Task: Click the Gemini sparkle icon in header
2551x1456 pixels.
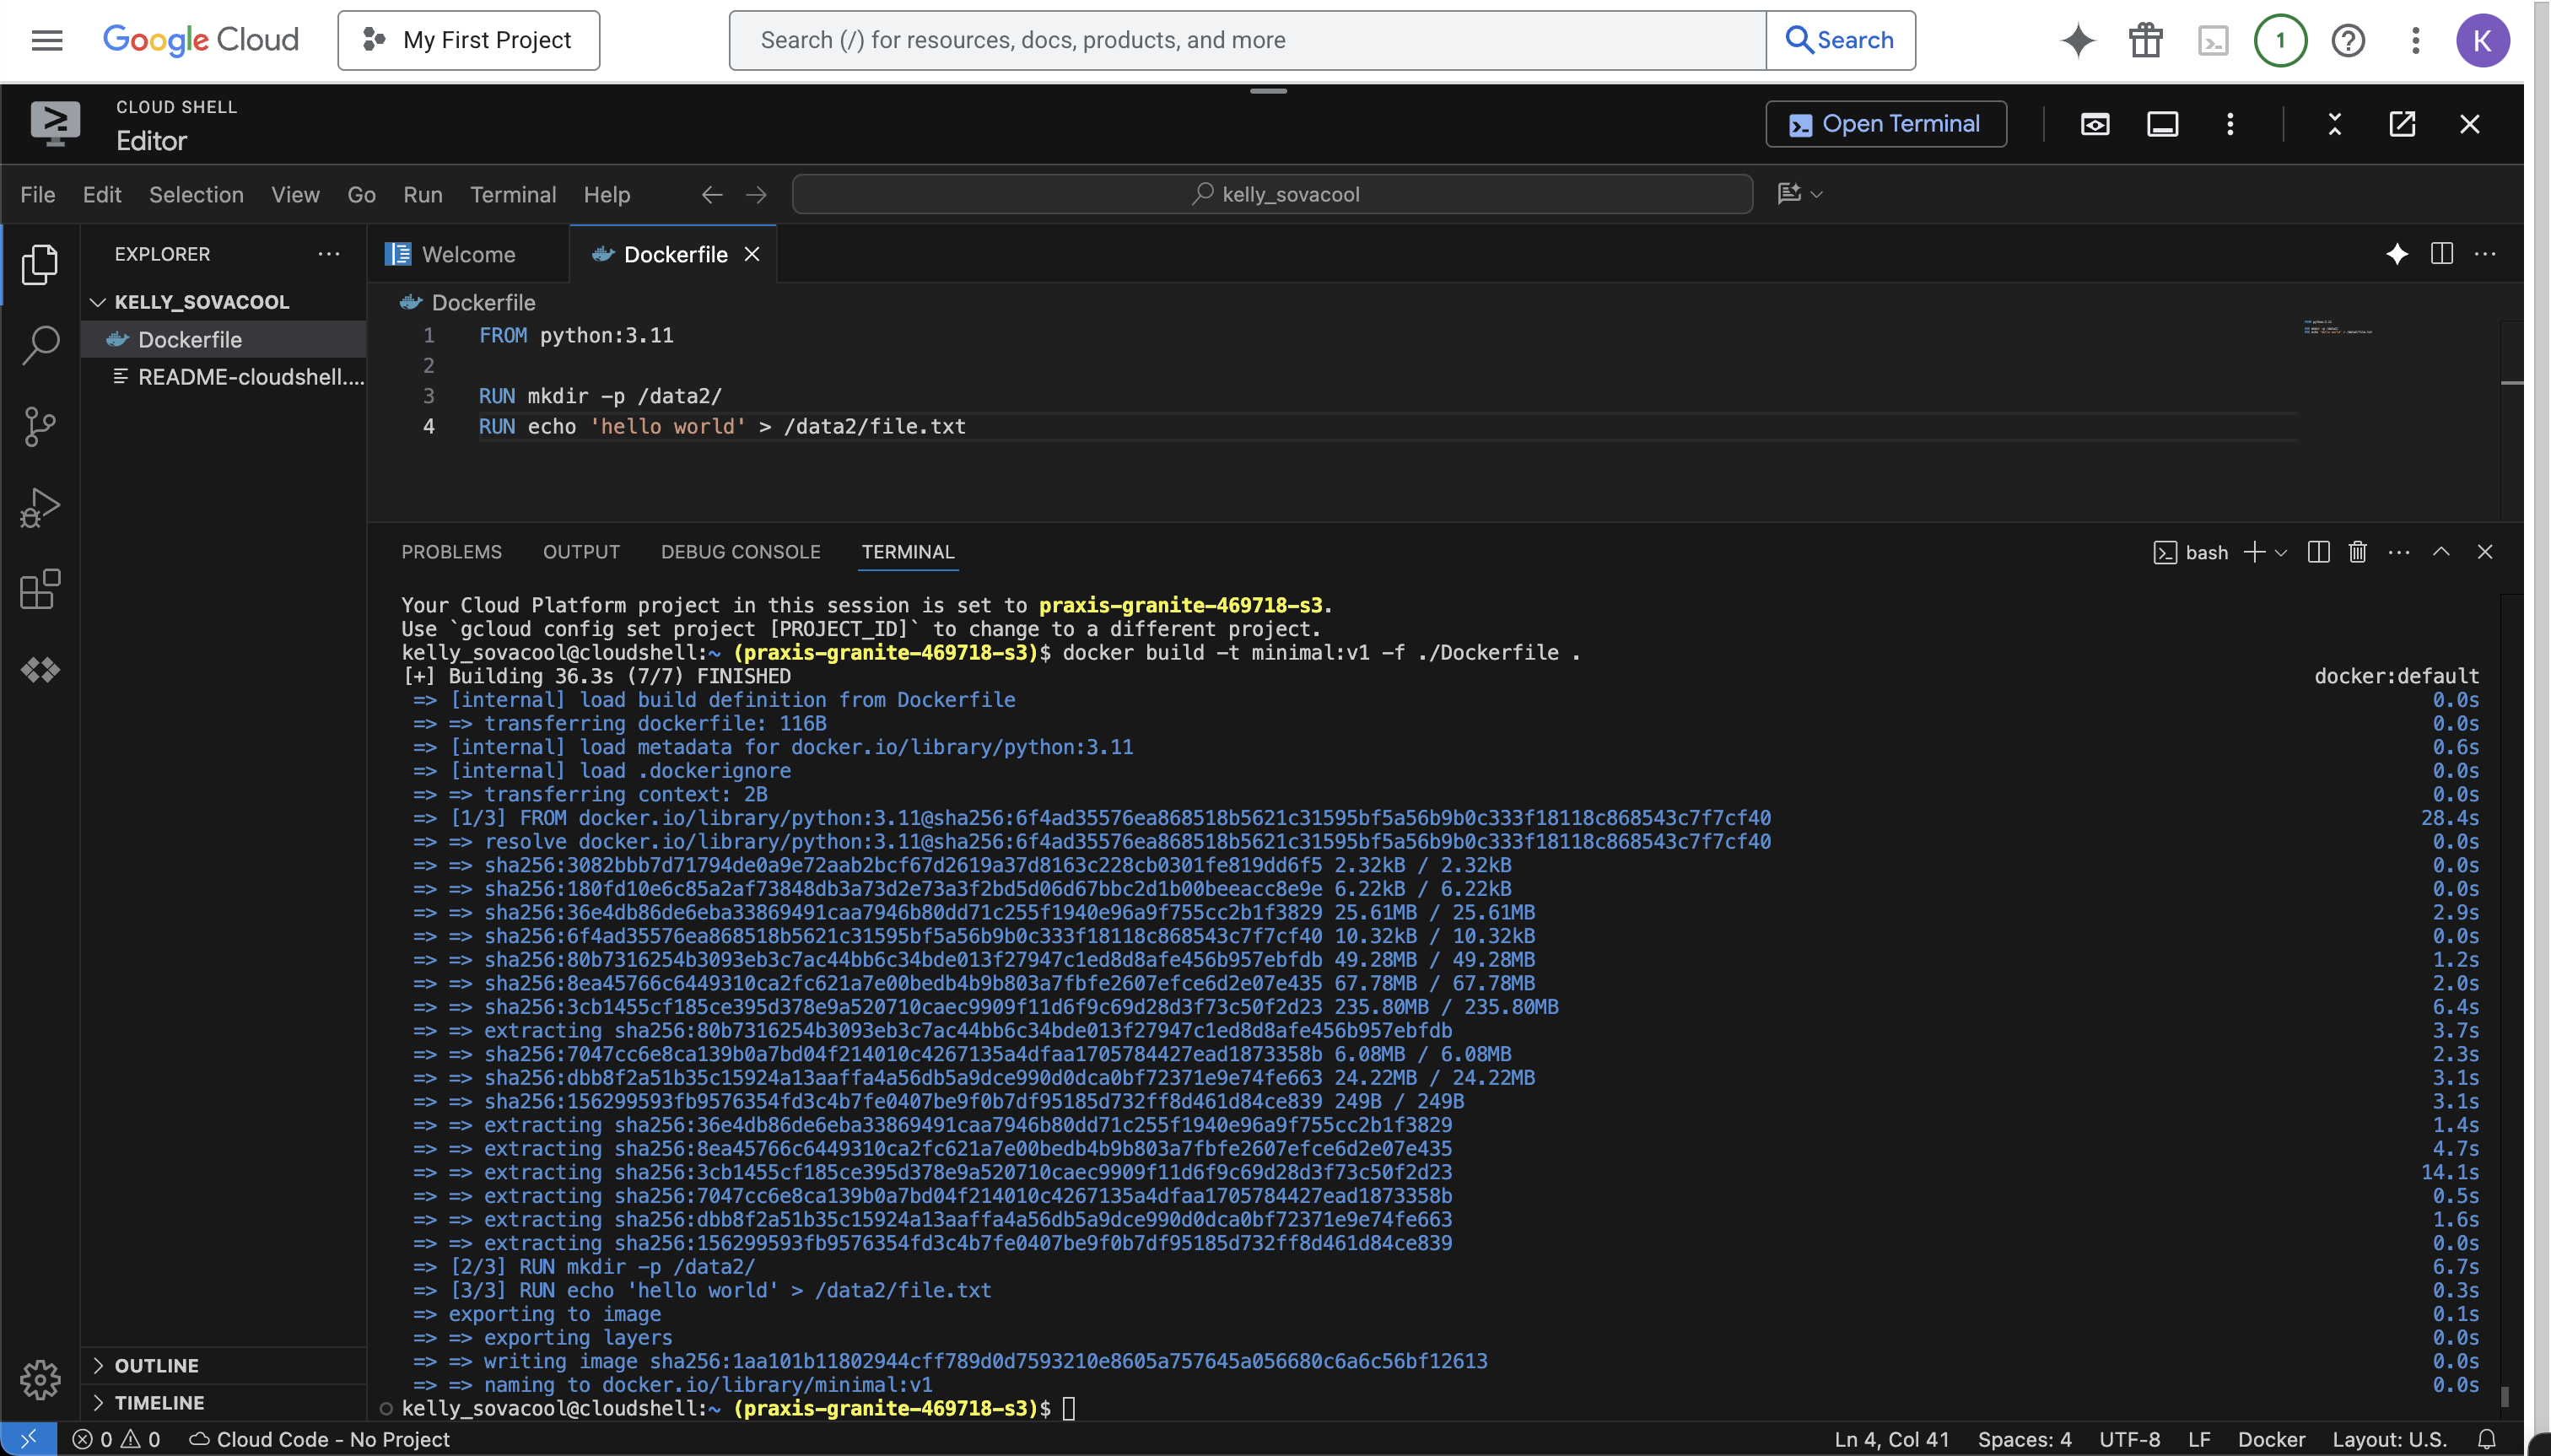Action: click(x=2077, y=40)
